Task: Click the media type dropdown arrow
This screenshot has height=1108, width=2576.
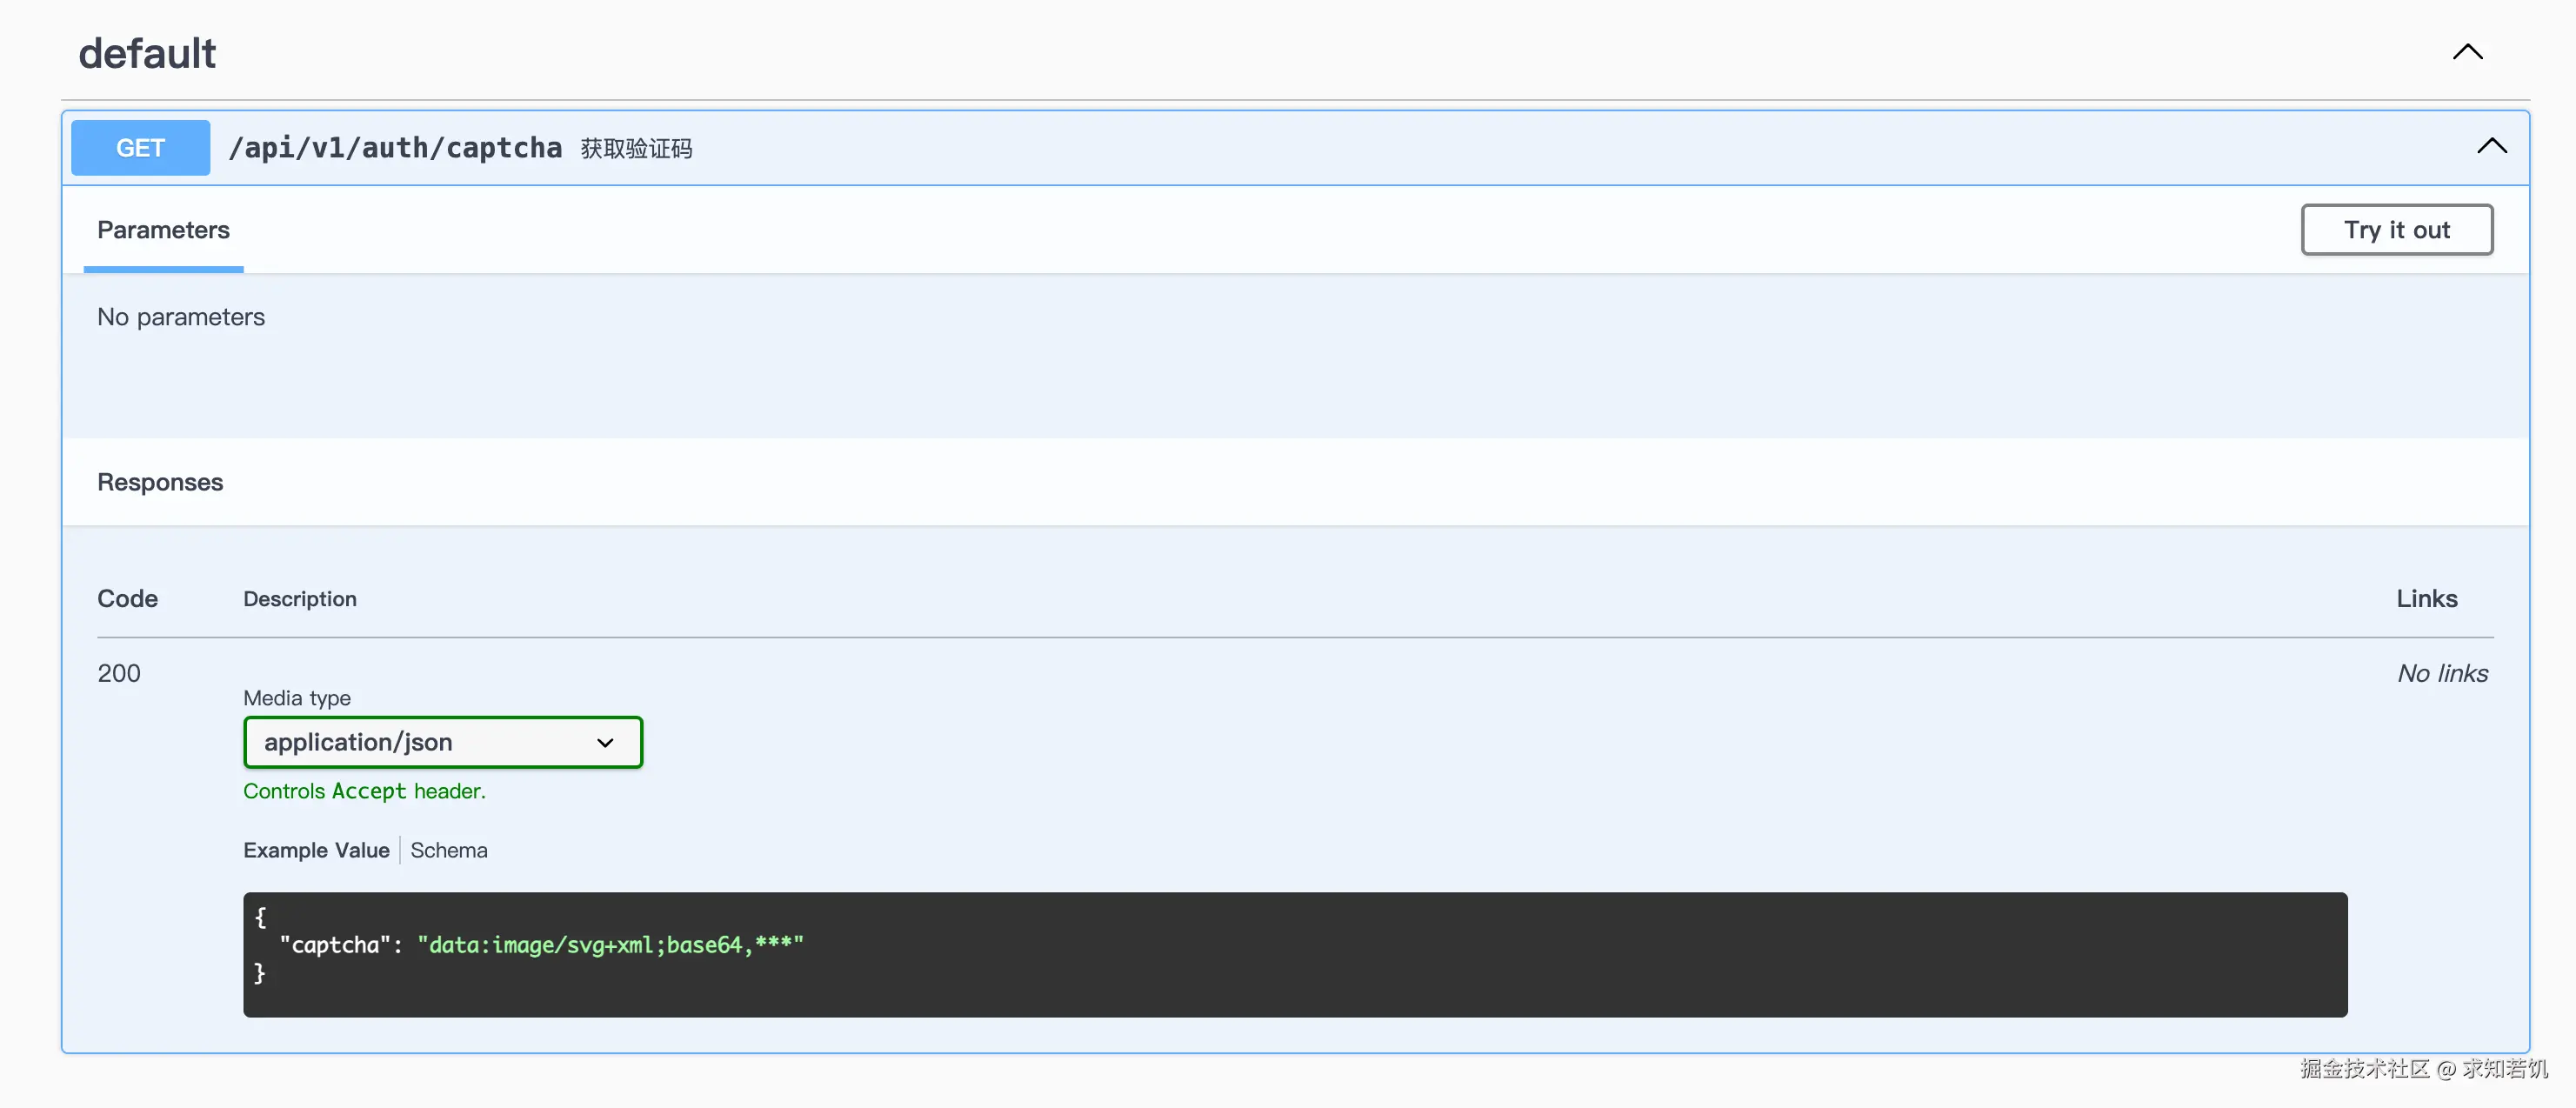Action: 605,743
